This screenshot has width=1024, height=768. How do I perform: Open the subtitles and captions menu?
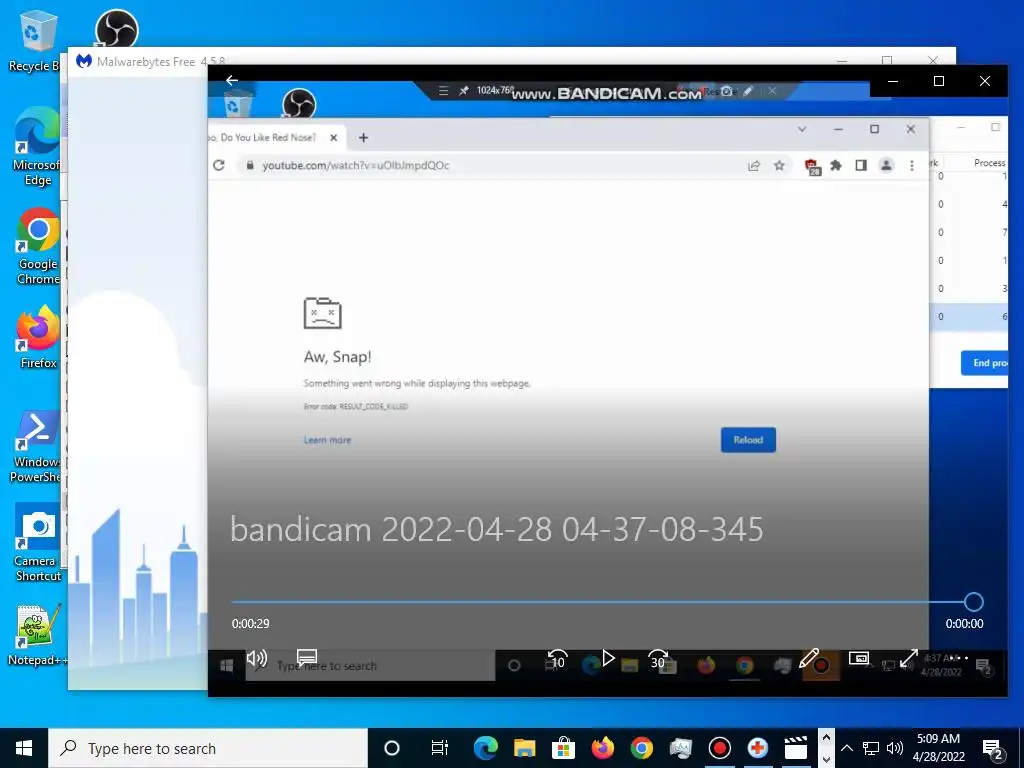307,657
